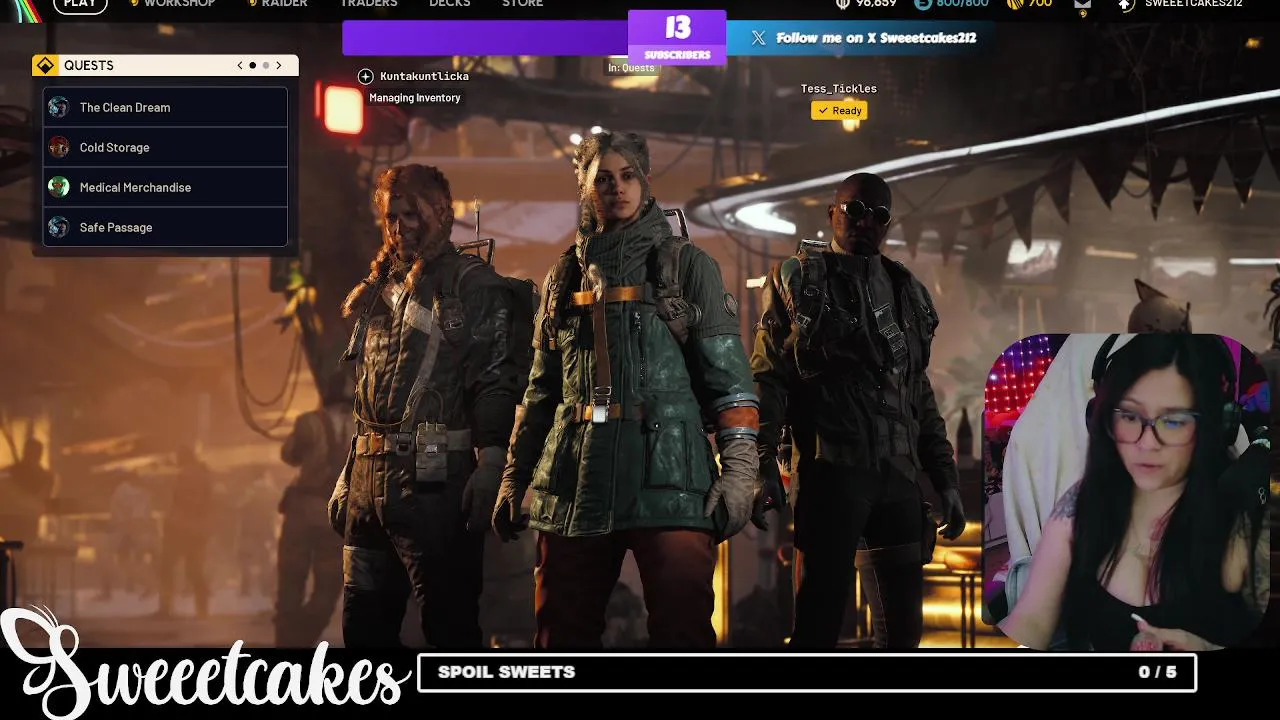Open the Cold Storage quest row
Viewport: 1280px width, 720px height.
pos(165,147)
